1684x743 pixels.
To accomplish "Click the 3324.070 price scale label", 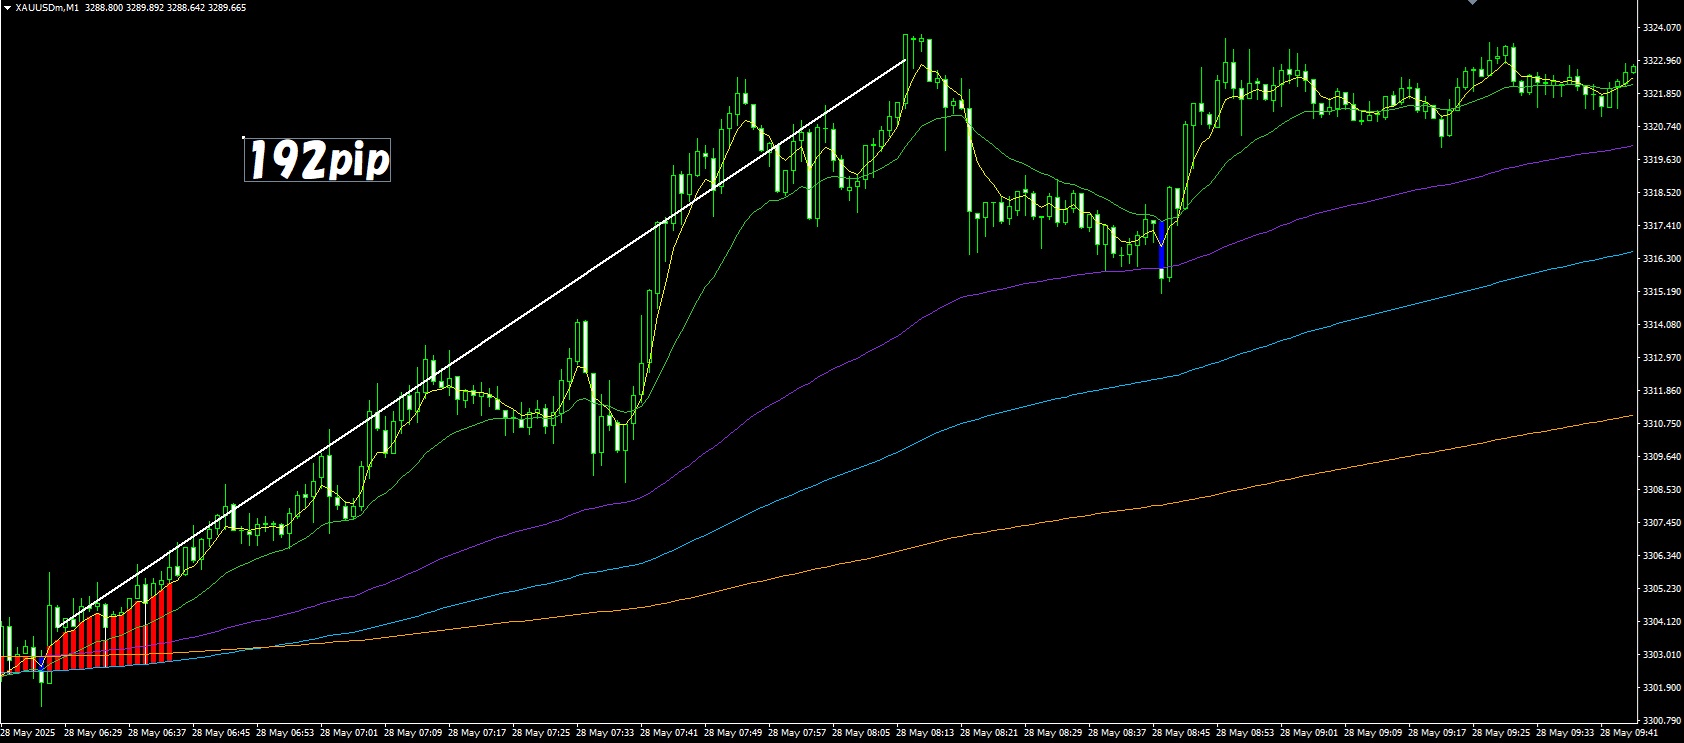I will (1659, 28).
